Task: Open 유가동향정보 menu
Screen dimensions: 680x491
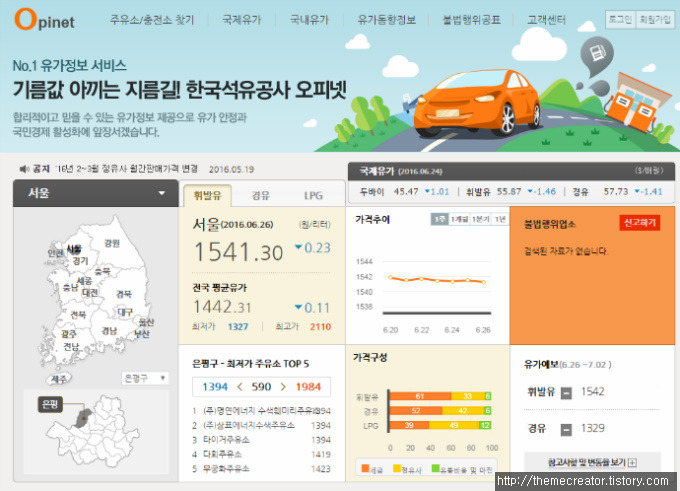Action: click(x=386, y=20)
